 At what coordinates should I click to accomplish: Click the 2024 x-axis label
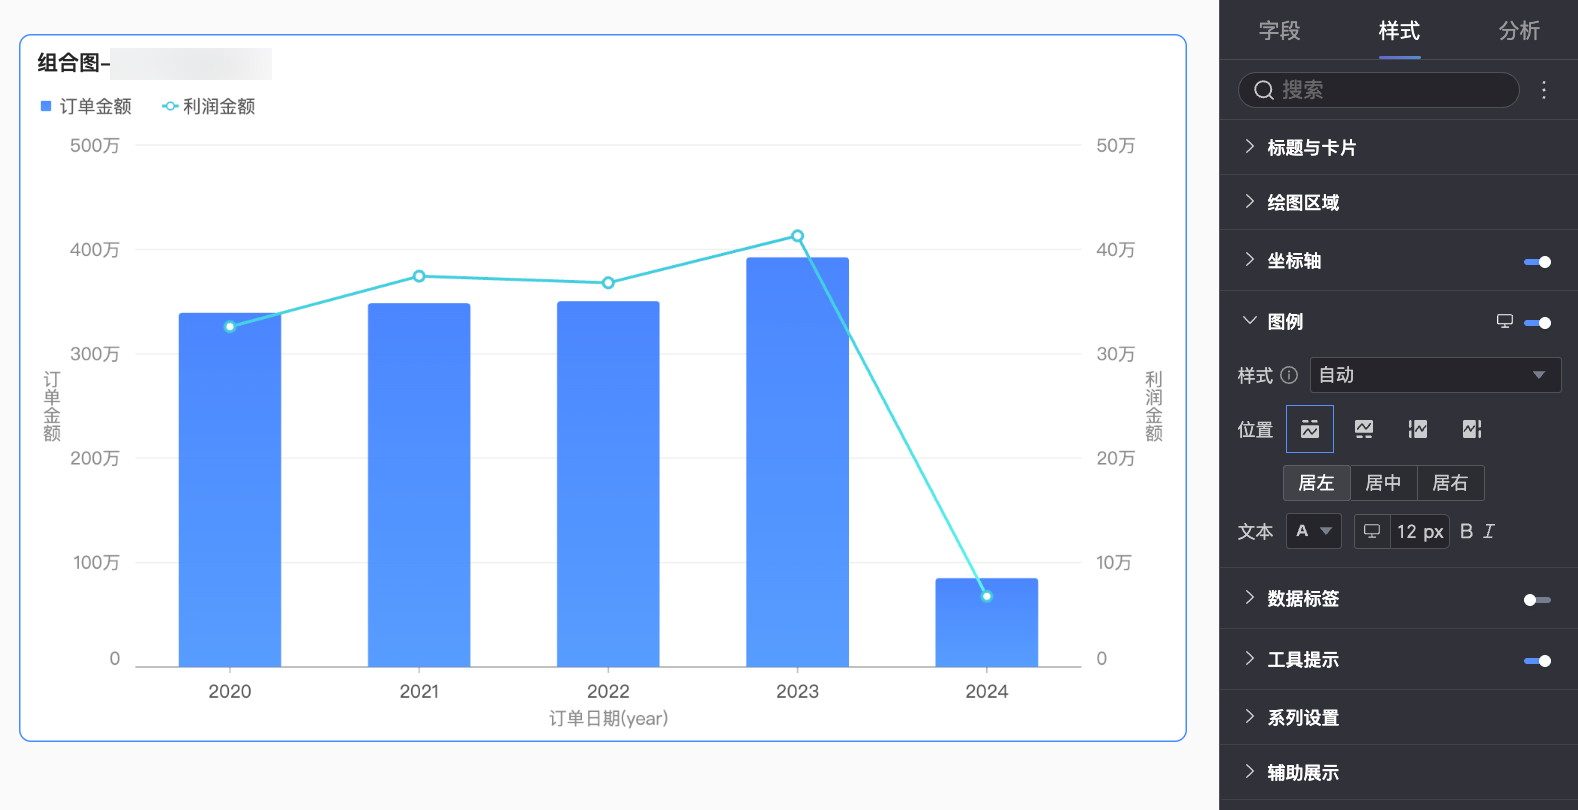pos(986,691)
